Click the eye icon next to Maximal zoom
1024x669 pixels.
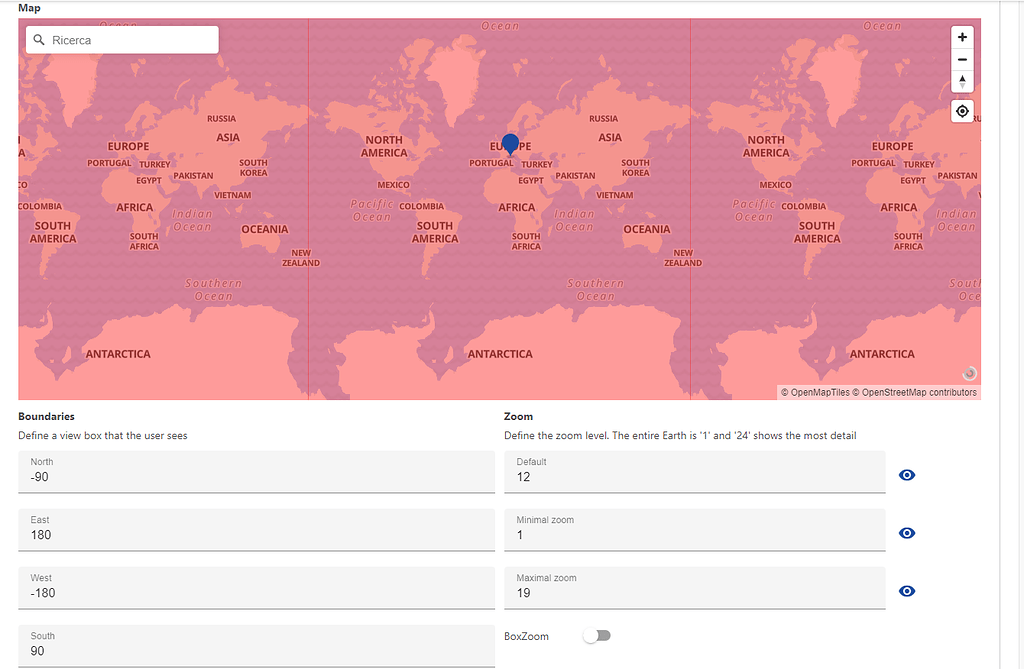pyautogui.click(x=907, y=591)
